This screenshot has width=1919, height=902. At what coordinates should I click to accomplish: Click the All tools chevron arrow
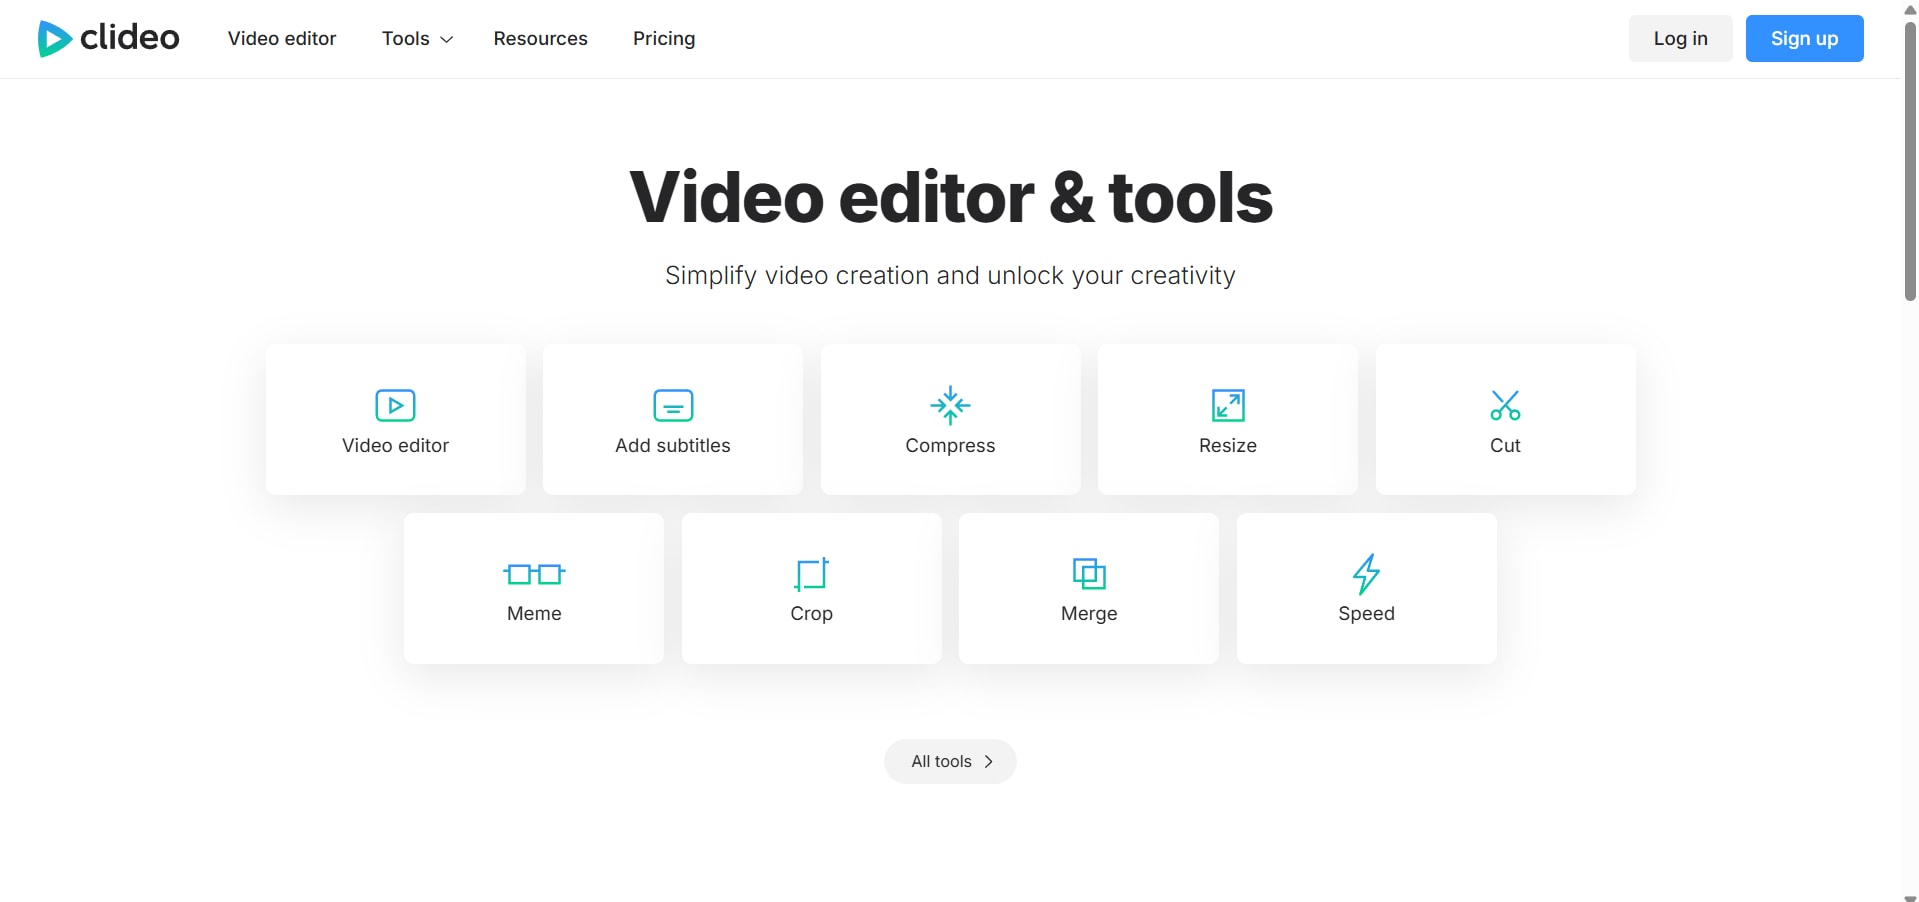(x=989, y=761)
